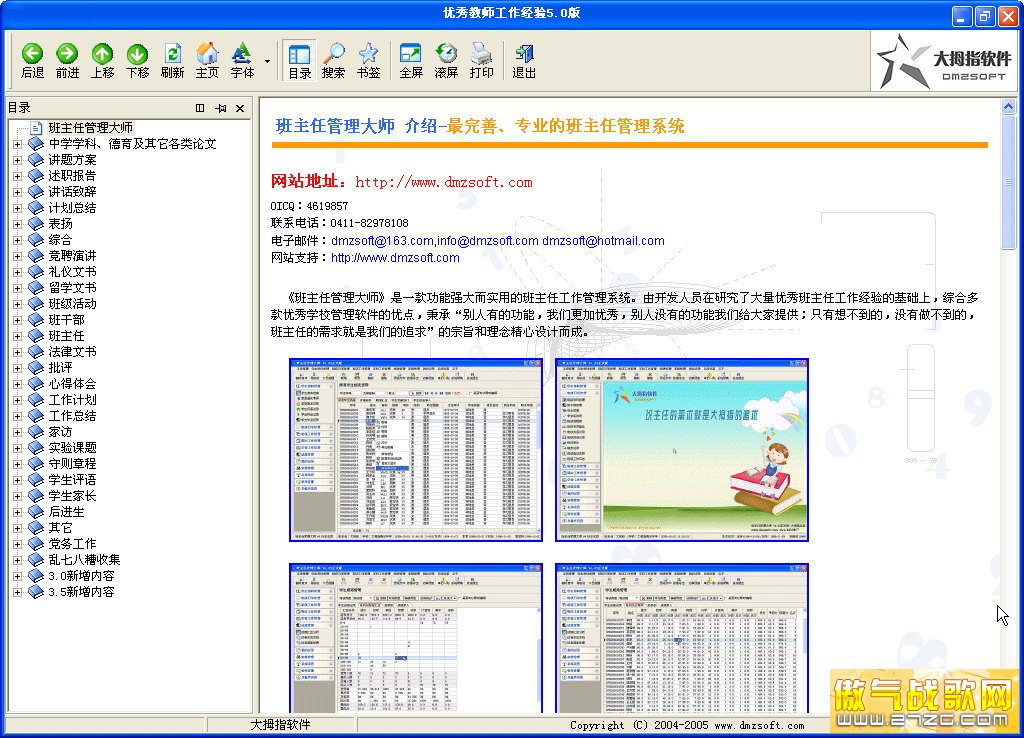Screen dimensions: 1024x738
Task: Click the 前进 forward toolbar icon
Action: pos(67,61)
